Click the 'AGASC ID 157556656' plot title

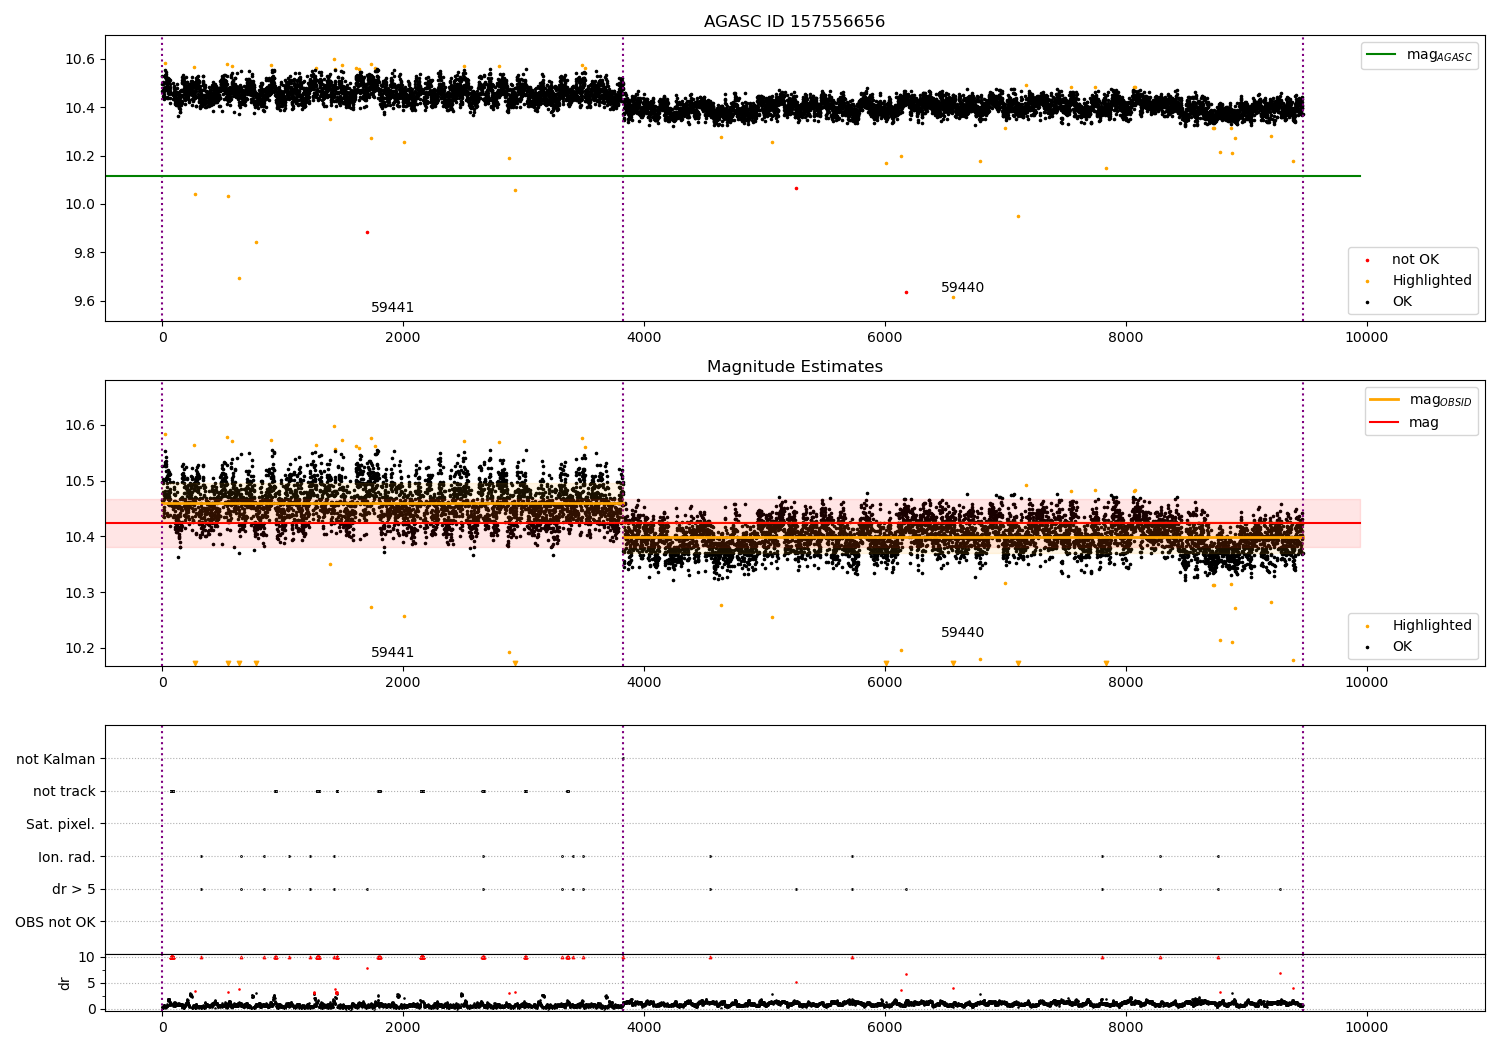pos(794,22)
